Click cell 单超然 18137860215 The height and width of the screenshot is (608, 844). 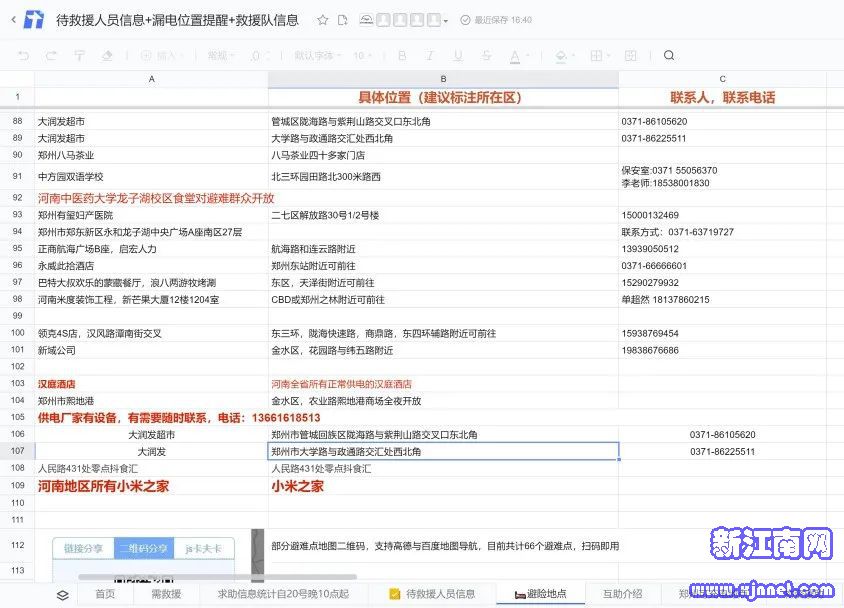click(722, 300)
